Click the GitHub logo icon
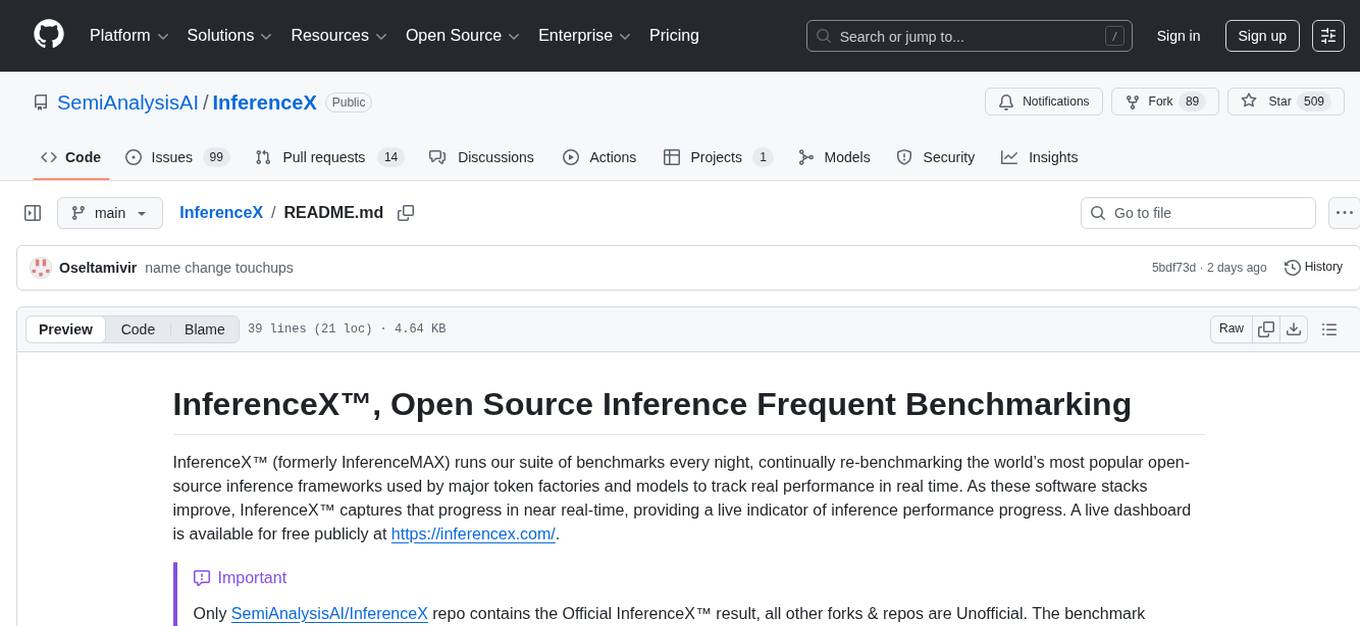 49,35
